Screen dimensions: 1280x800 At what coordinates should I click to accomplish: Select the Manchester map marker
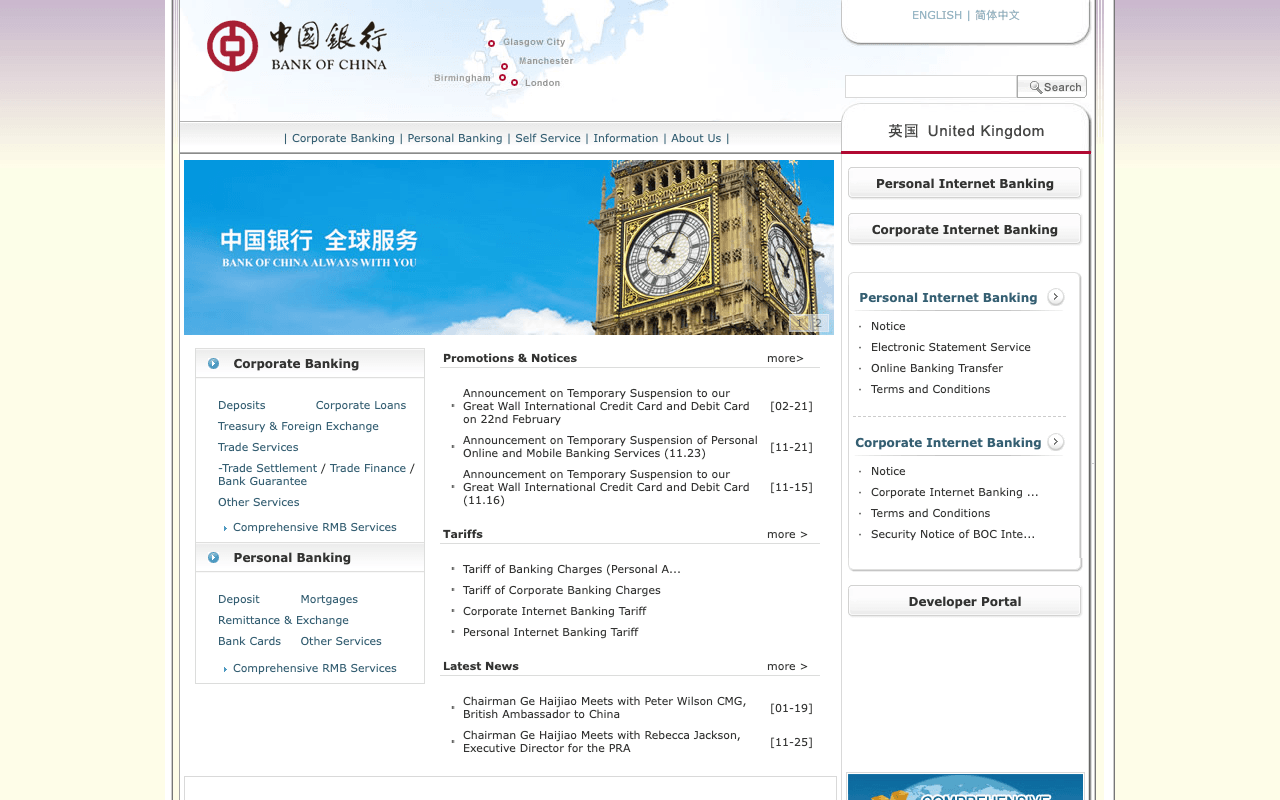(504, 66)
